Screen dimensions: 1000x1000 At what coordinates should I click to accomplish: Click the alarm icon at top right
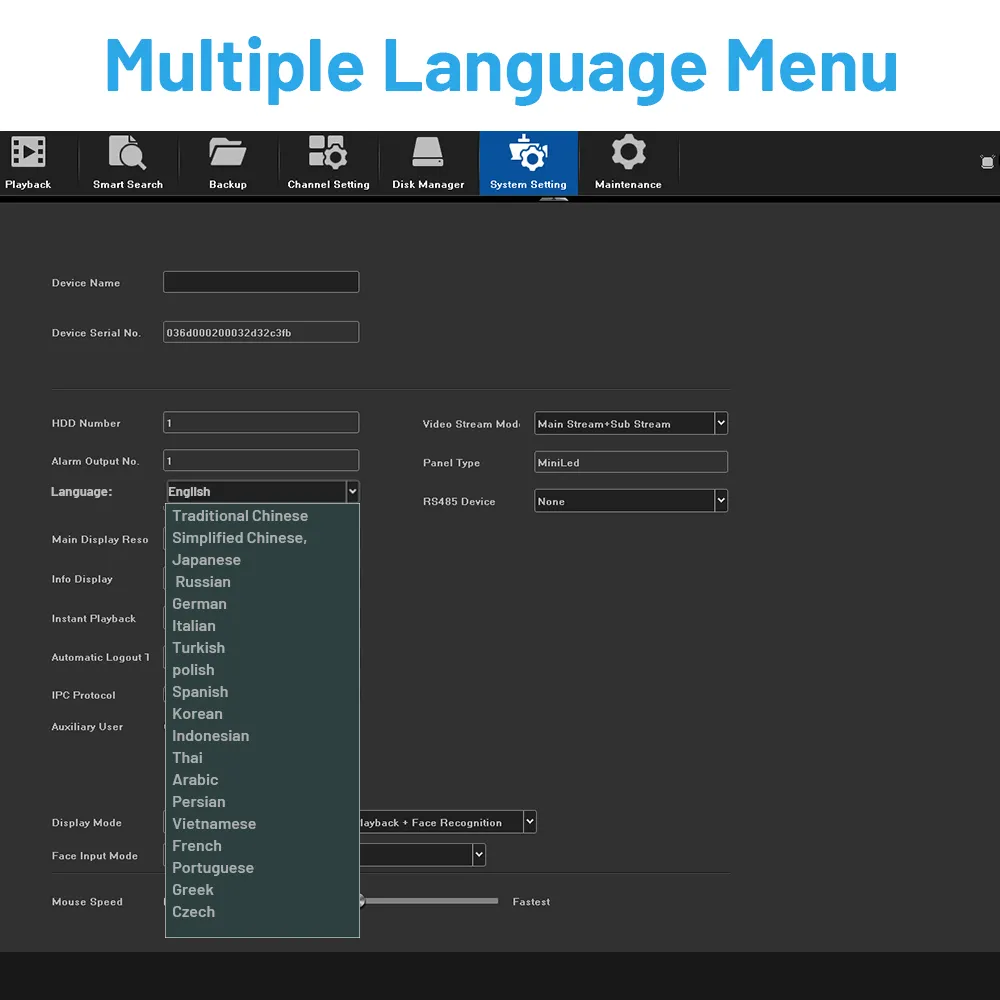(x=987, y=162)
